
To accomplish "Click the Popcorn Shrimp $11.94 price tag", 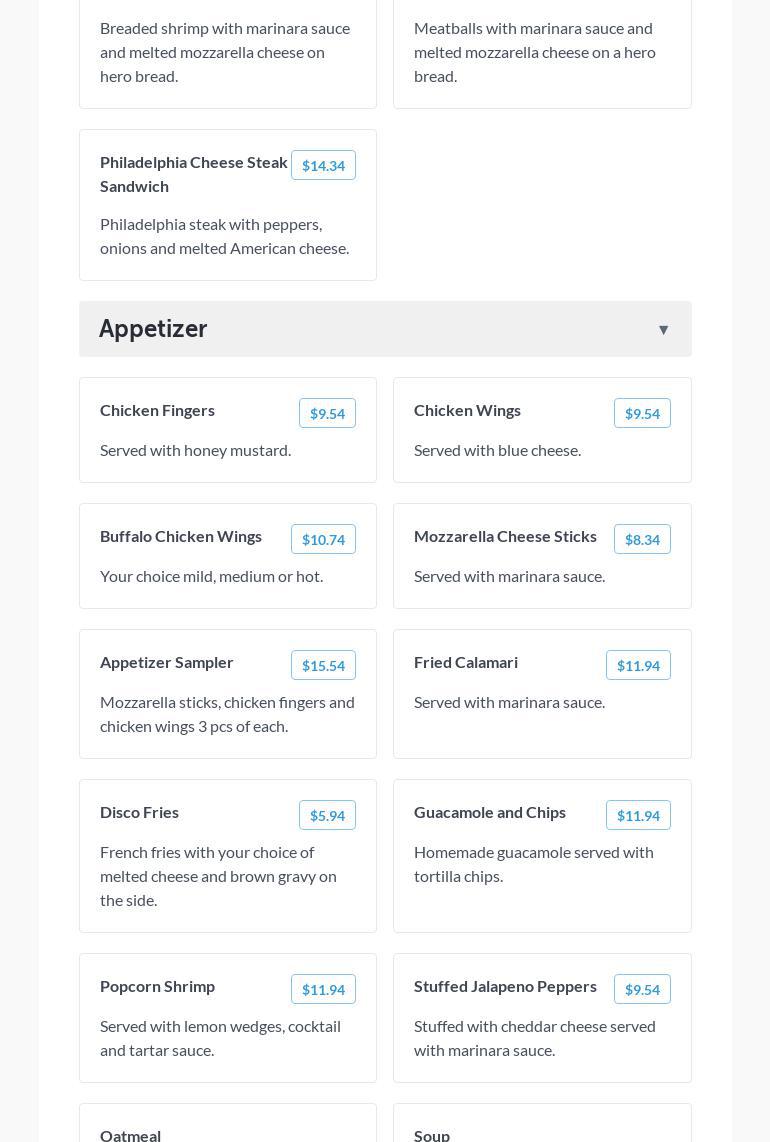I will point(323,990).
